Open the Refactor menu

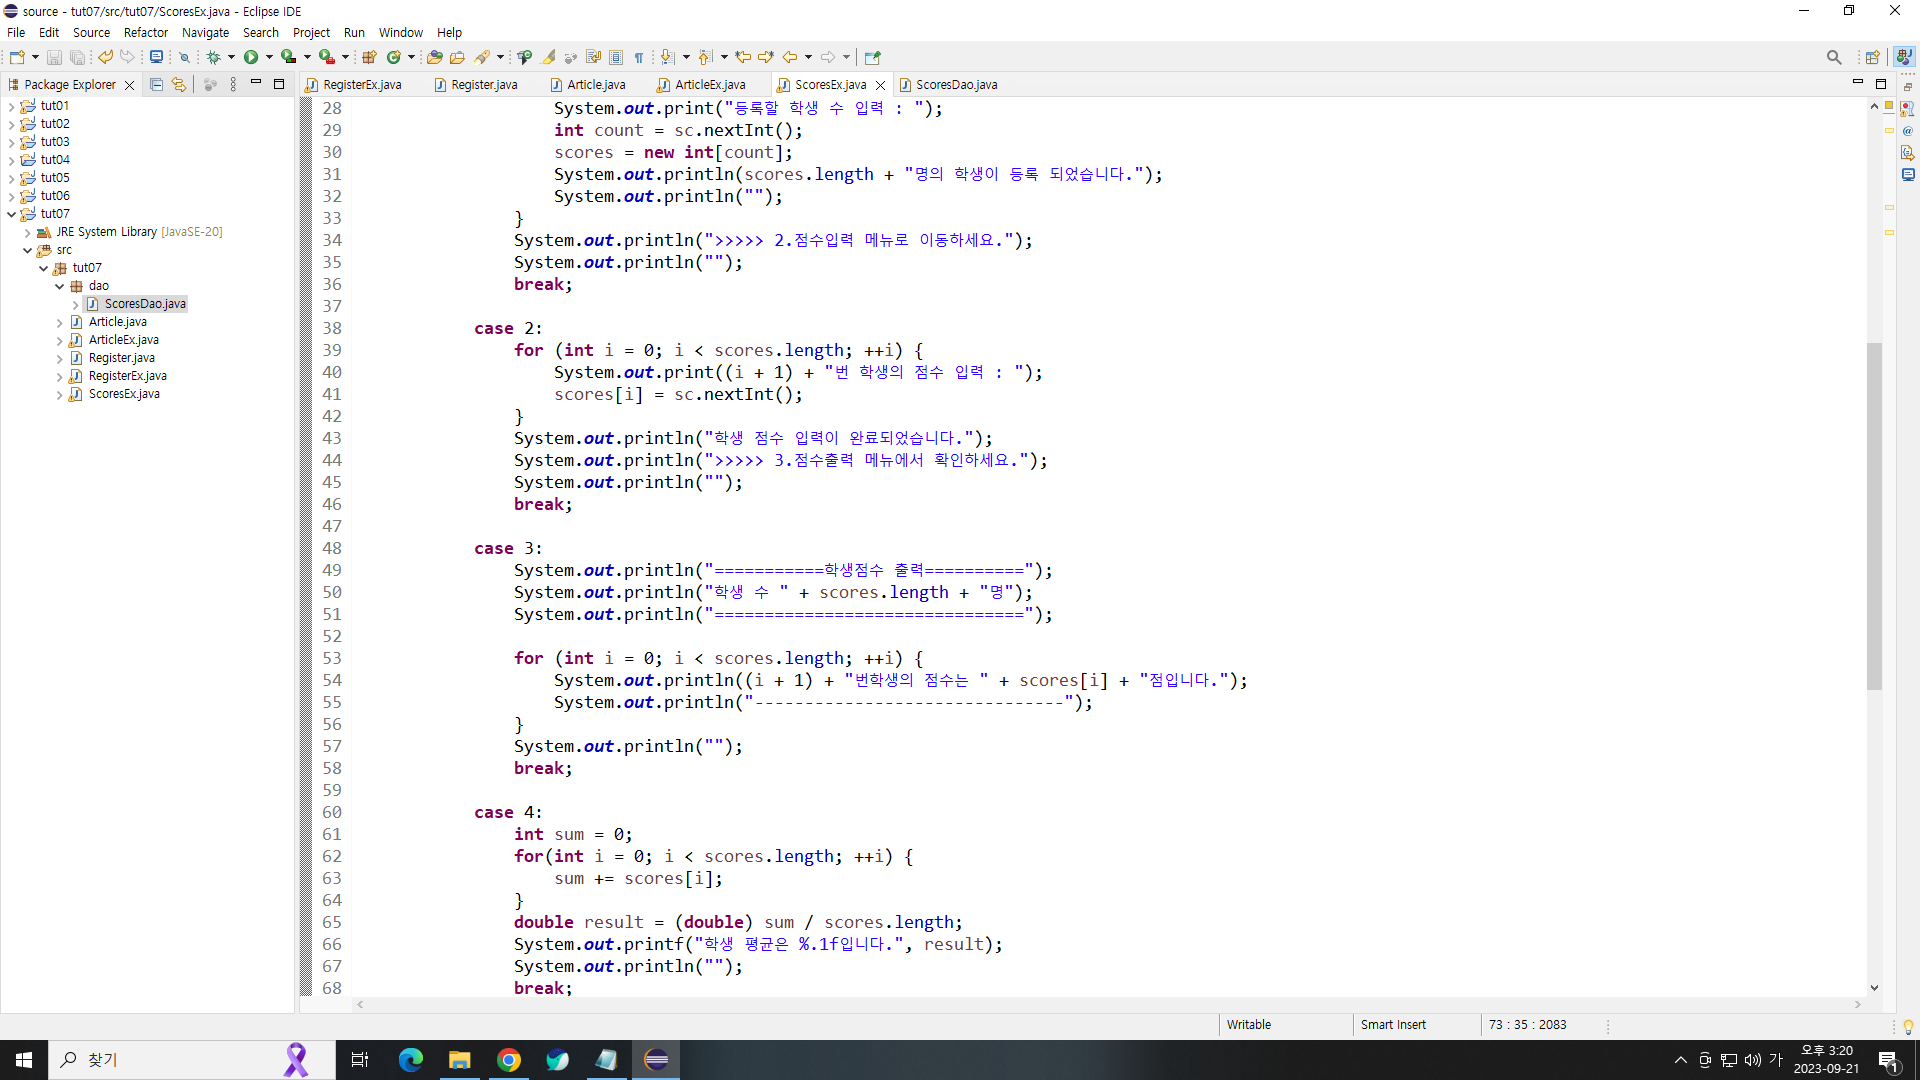[145, 32]
